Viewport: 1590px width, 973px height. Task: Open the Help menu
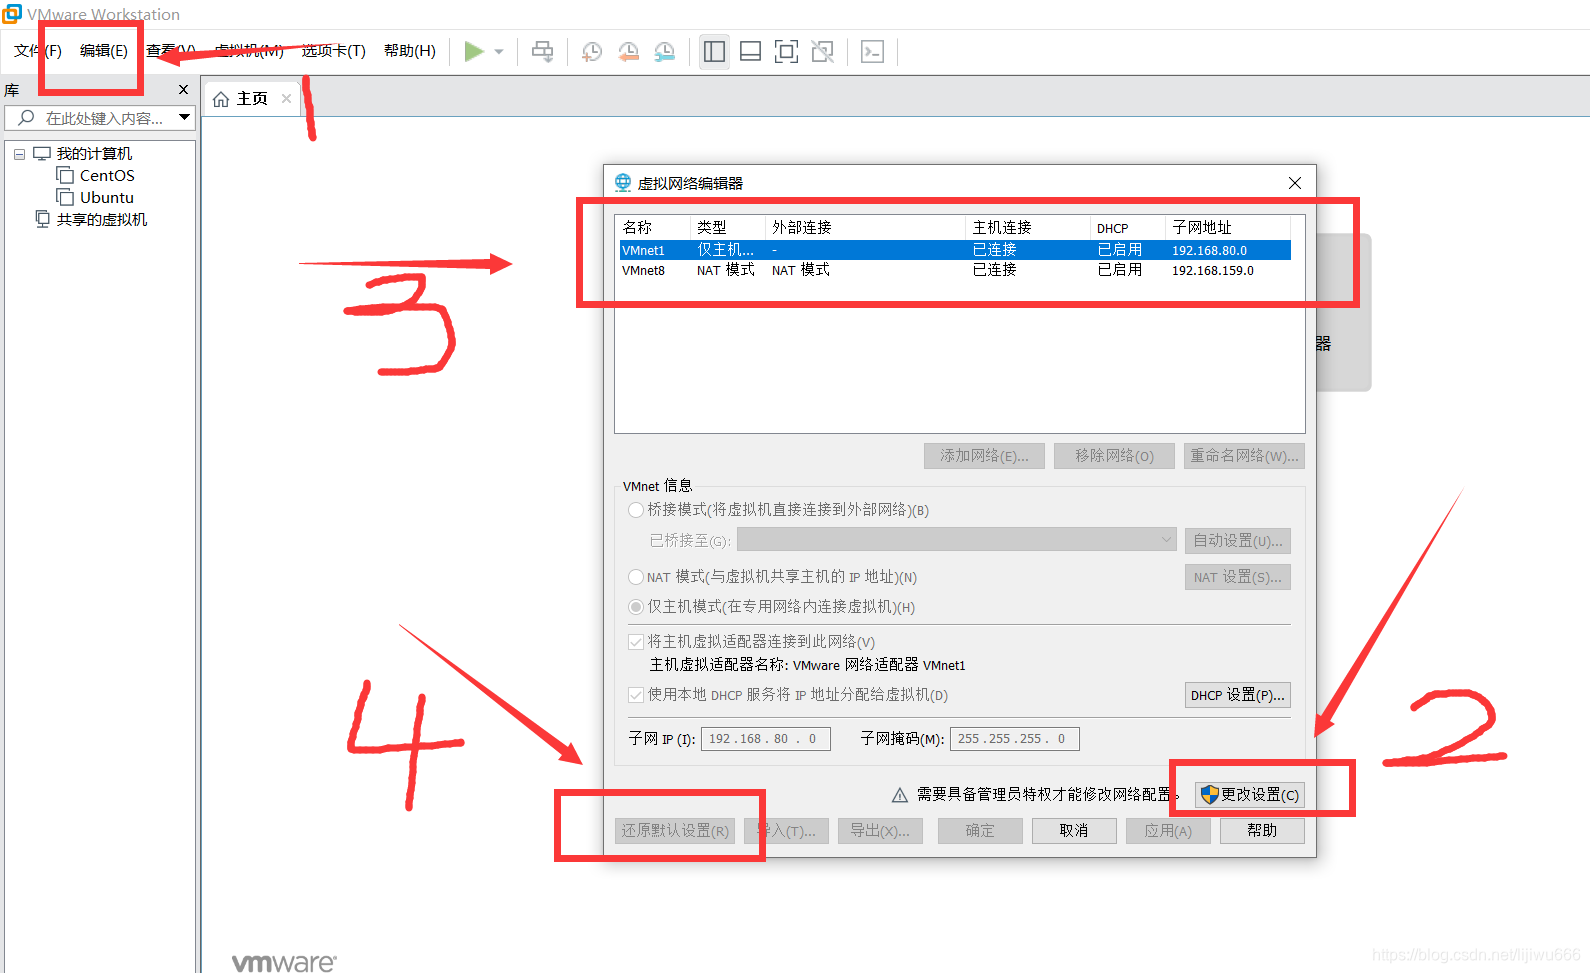click(410, 51)
